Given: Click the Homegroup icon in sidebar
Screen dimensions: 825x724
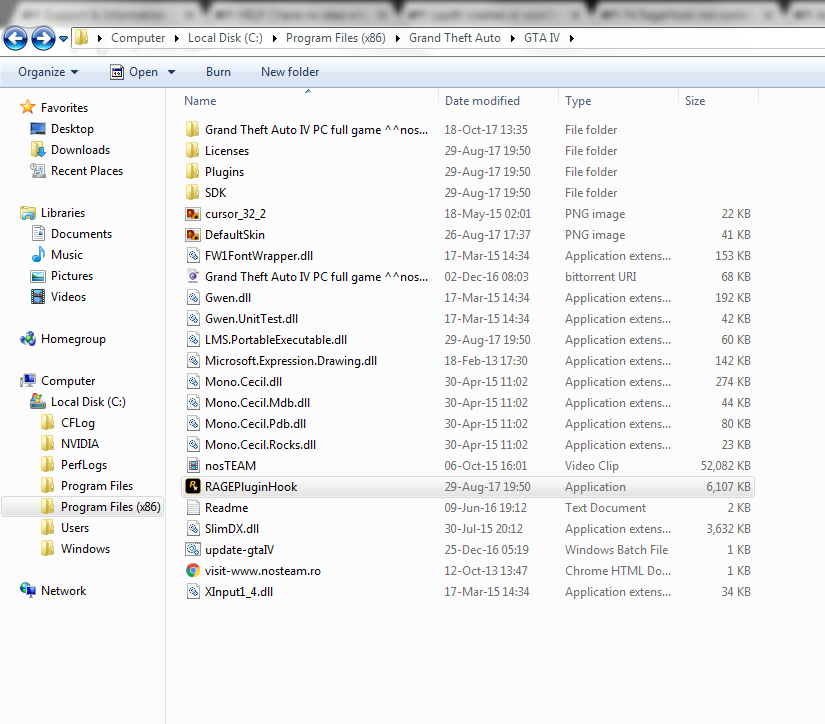Looking at the screenshot, I should tap(27, 339).
